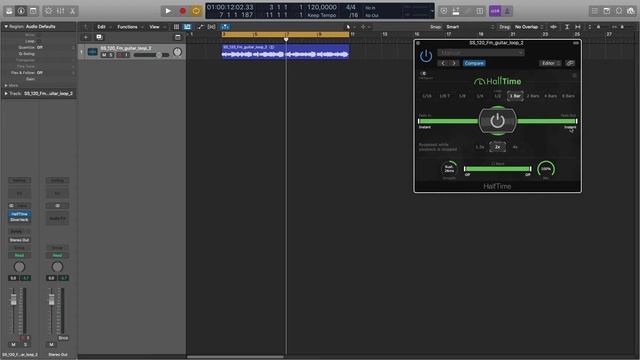The width and height of the screenshot is (640, 360).
Task: Open the List Editors button
Action: coord(595,11)
